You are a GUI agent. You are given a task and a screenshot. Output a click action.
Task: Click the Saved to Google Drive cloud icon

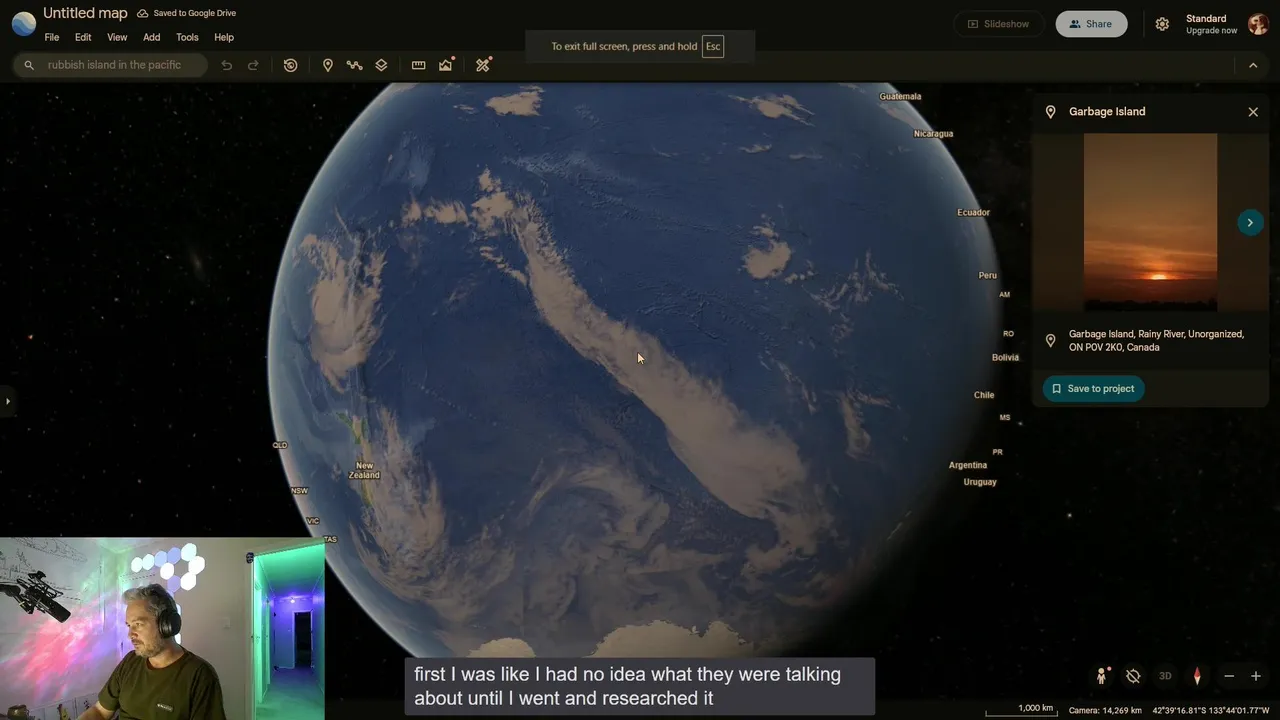click(x=143, y=13)
